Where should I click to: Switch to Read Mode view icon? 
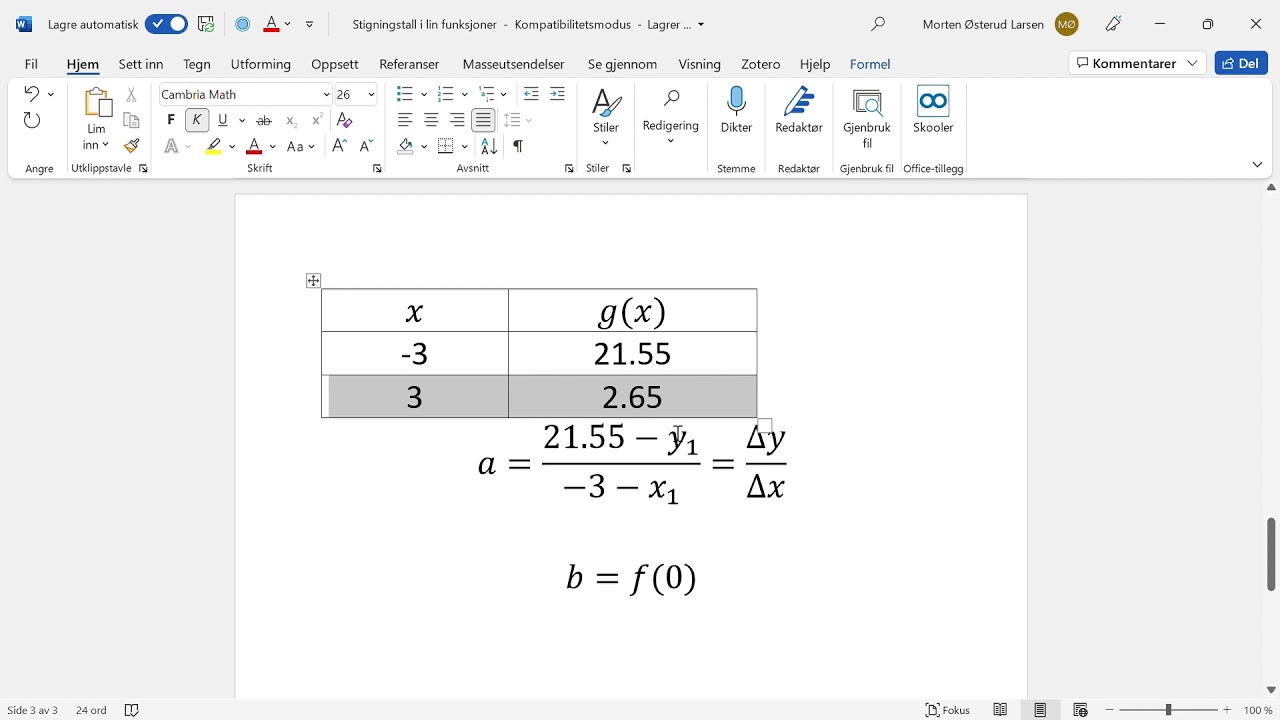tap(1001, 710)
